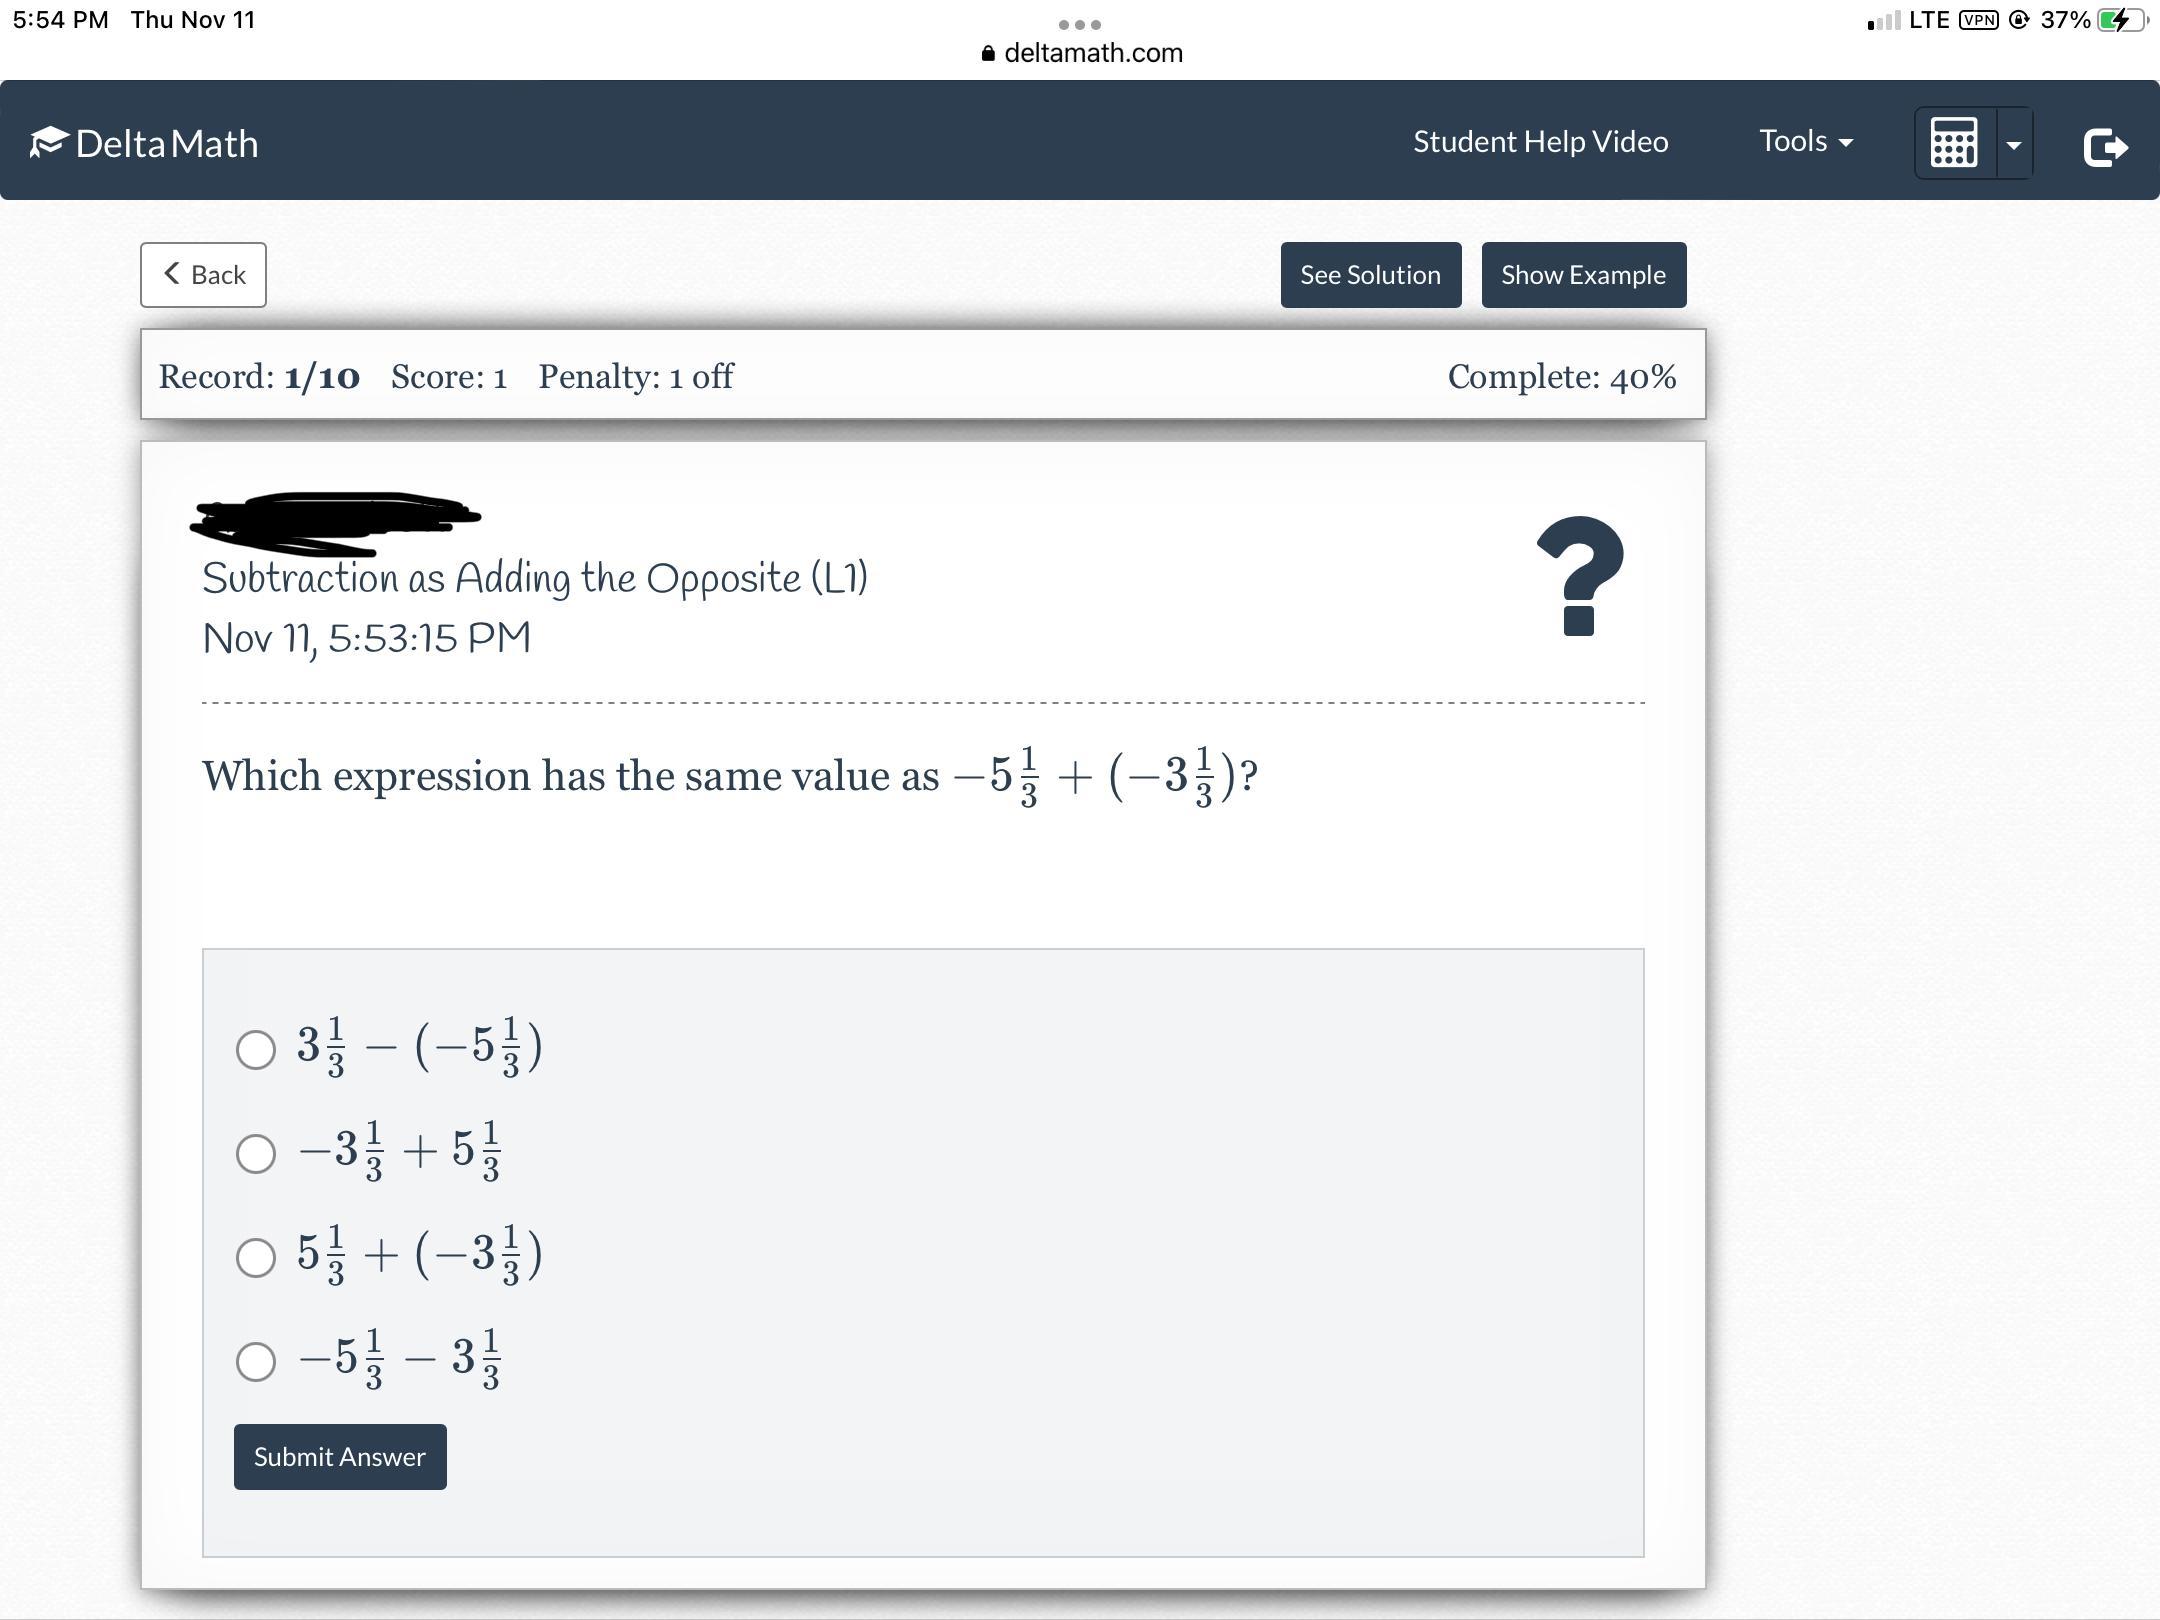Go back with the Back button
This screenshot has height=1620, width=2160.
tap(203, 274)
